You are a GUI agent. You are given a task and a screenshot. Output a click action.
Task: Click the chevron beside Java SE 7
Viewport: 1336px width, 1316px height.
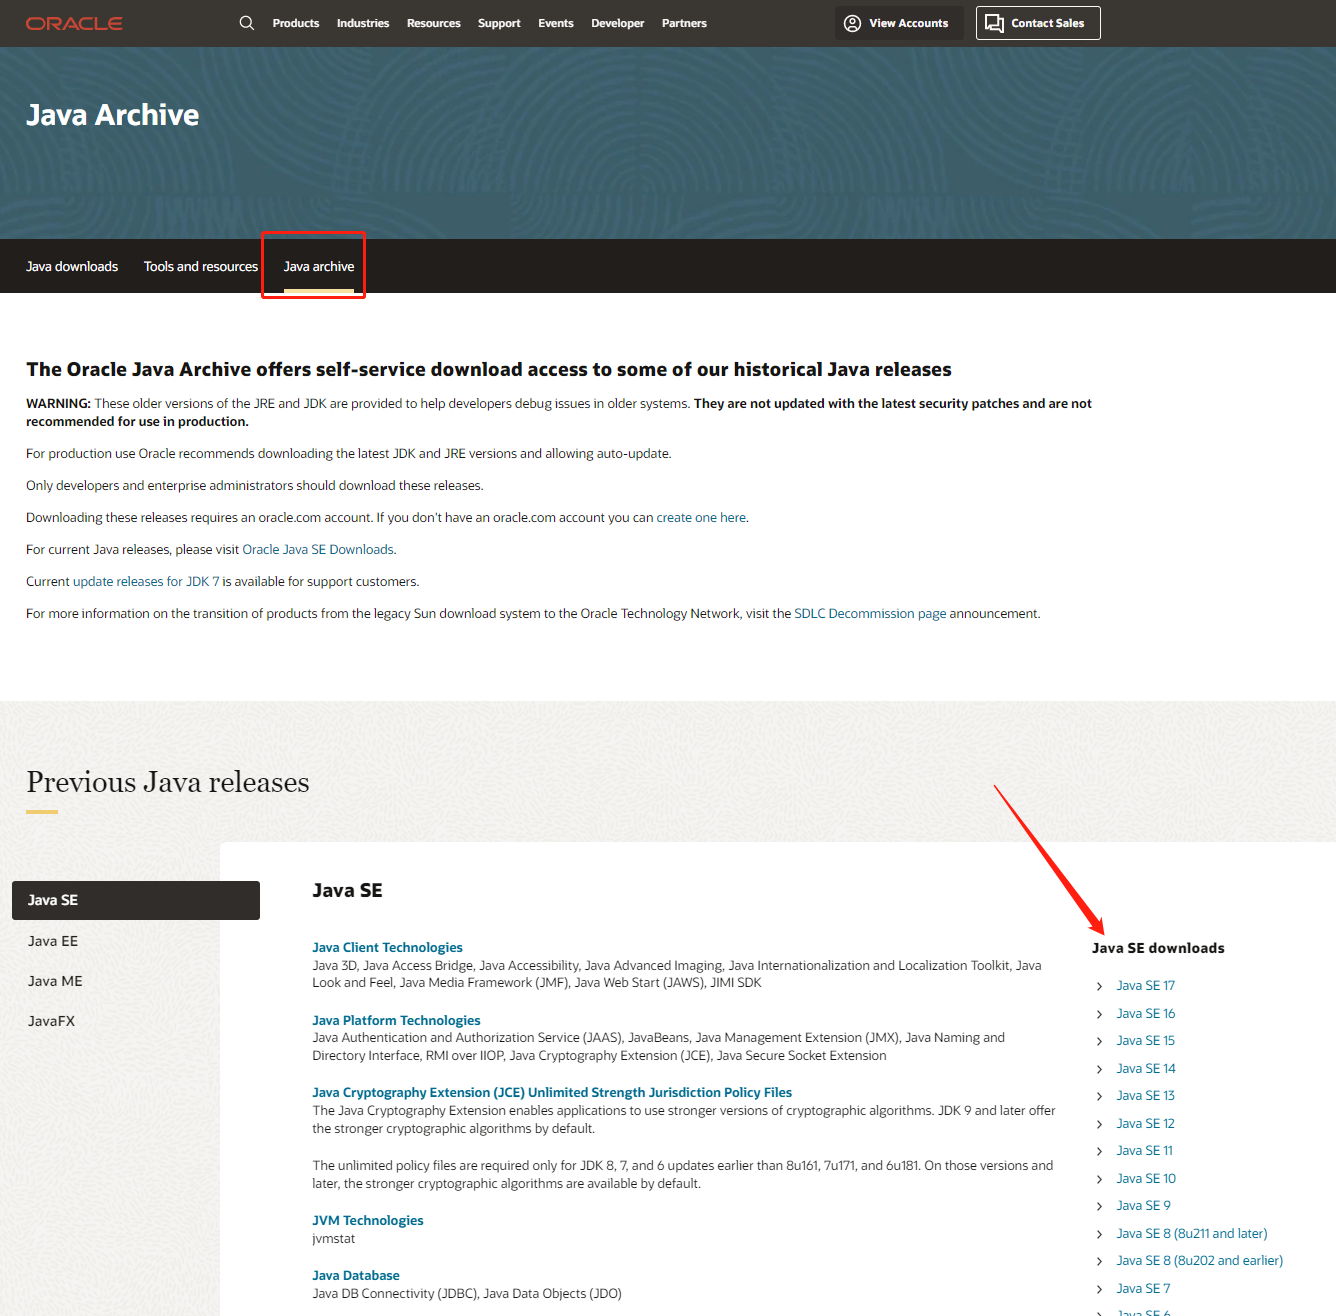pos(1099,1289)
